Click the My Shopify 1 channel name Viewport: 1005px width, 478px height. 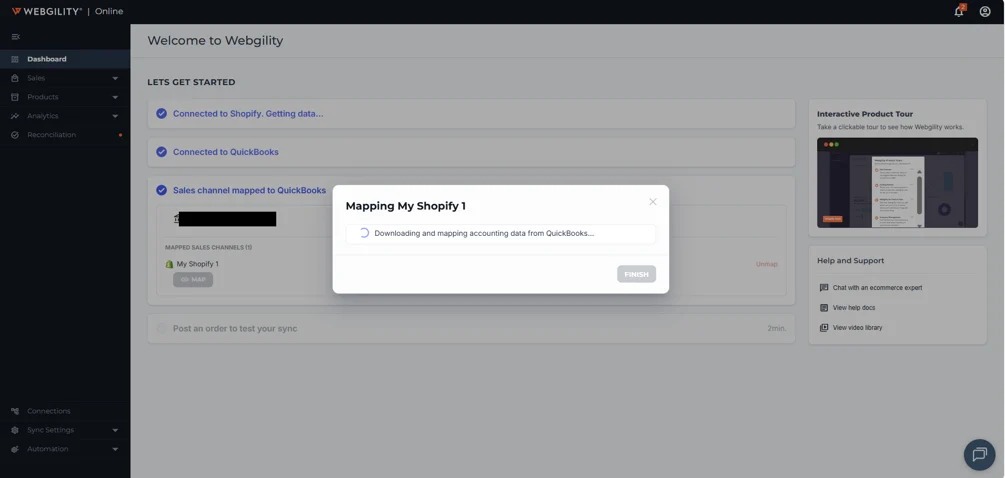click(197, 264)
